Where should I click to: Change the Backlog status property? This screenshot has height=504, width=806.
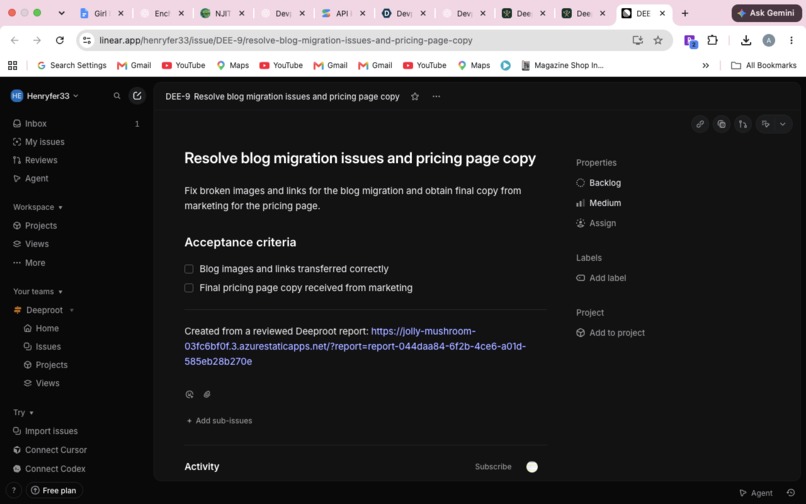click(599, 183)
